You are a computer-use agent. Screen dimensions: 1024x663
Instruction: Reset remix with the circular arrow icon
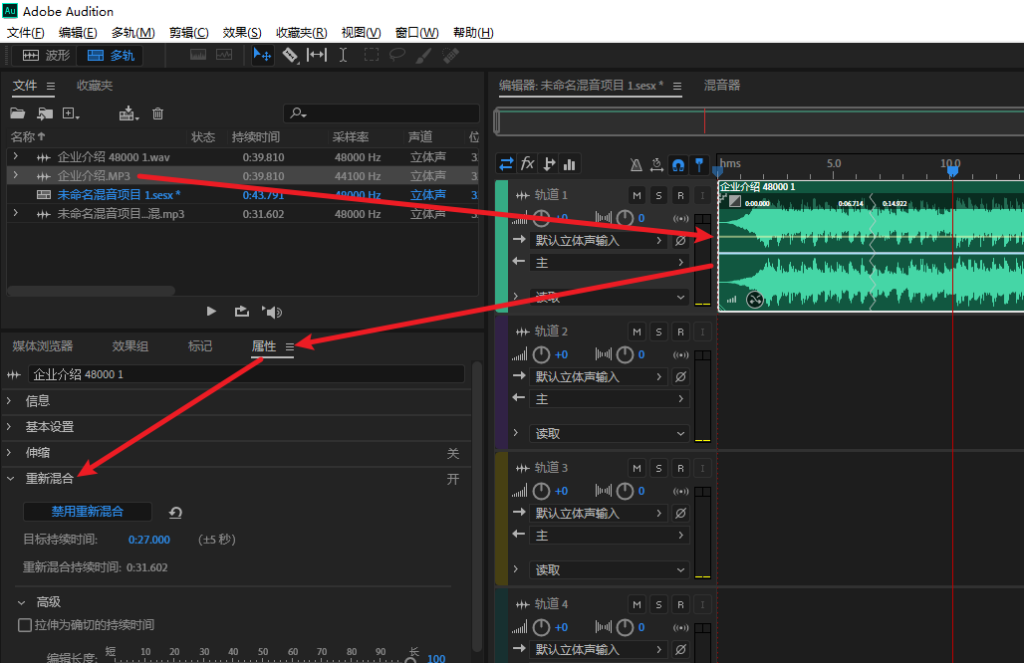click(176, 512)
